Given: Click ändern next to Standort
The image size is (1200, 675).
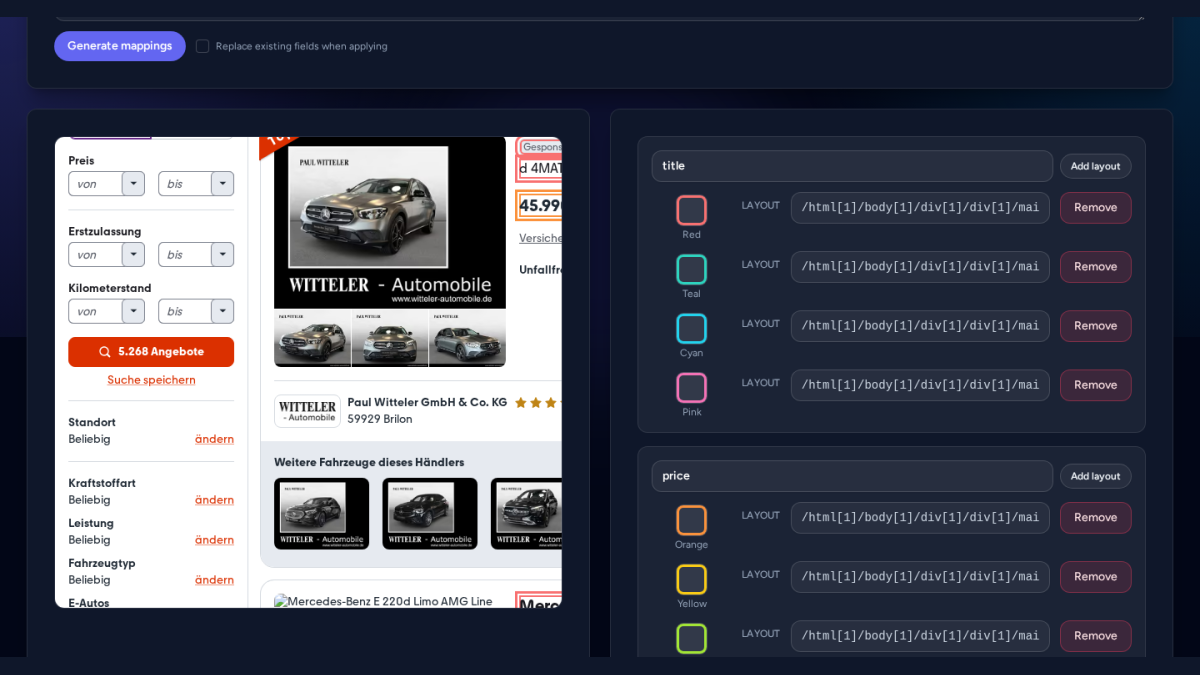Looking at the screenshot, I should click(x=214, y=439).
